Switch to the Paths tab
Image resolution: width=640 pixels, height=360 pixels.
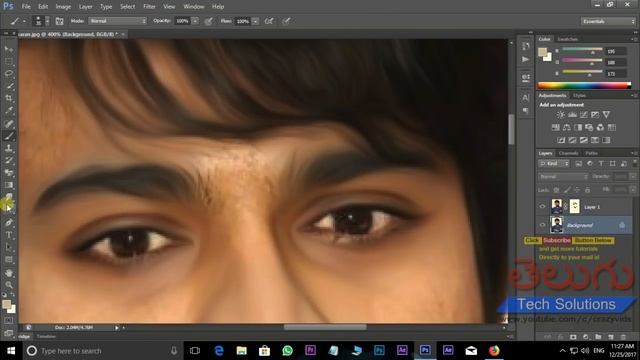(591, 153)
